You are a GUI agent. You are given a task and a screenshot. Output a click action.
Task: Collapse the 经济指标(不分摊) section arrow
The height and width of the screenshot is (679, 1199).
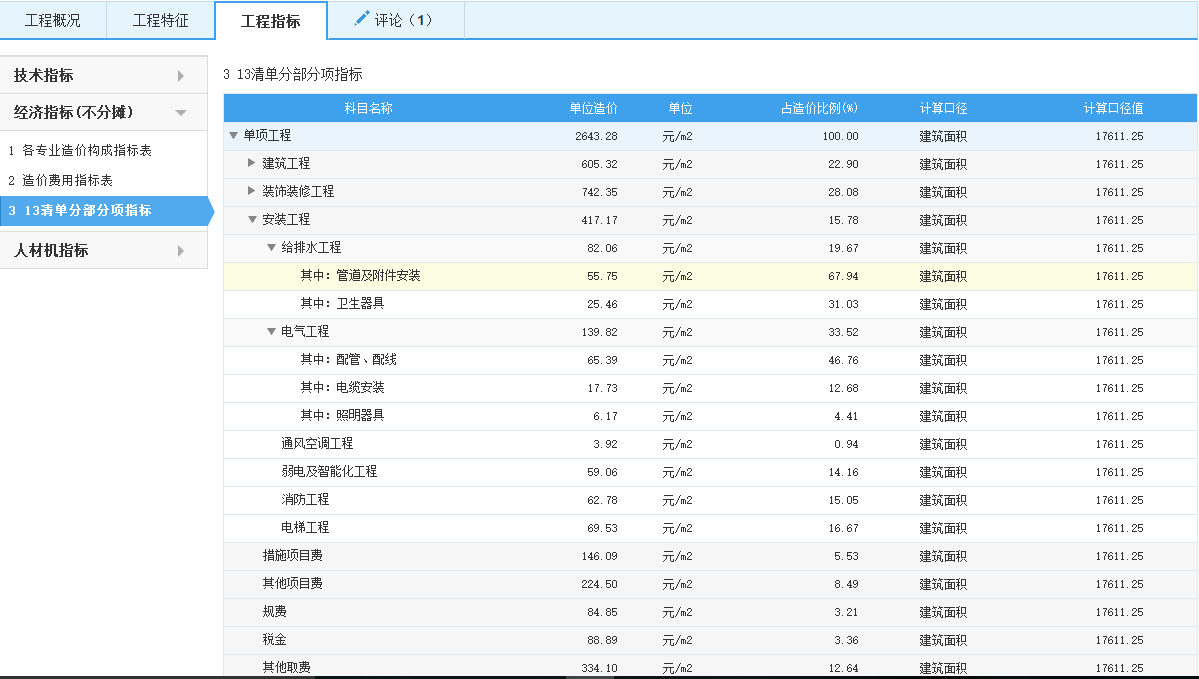pyautogui.click(x=181, y=112)
